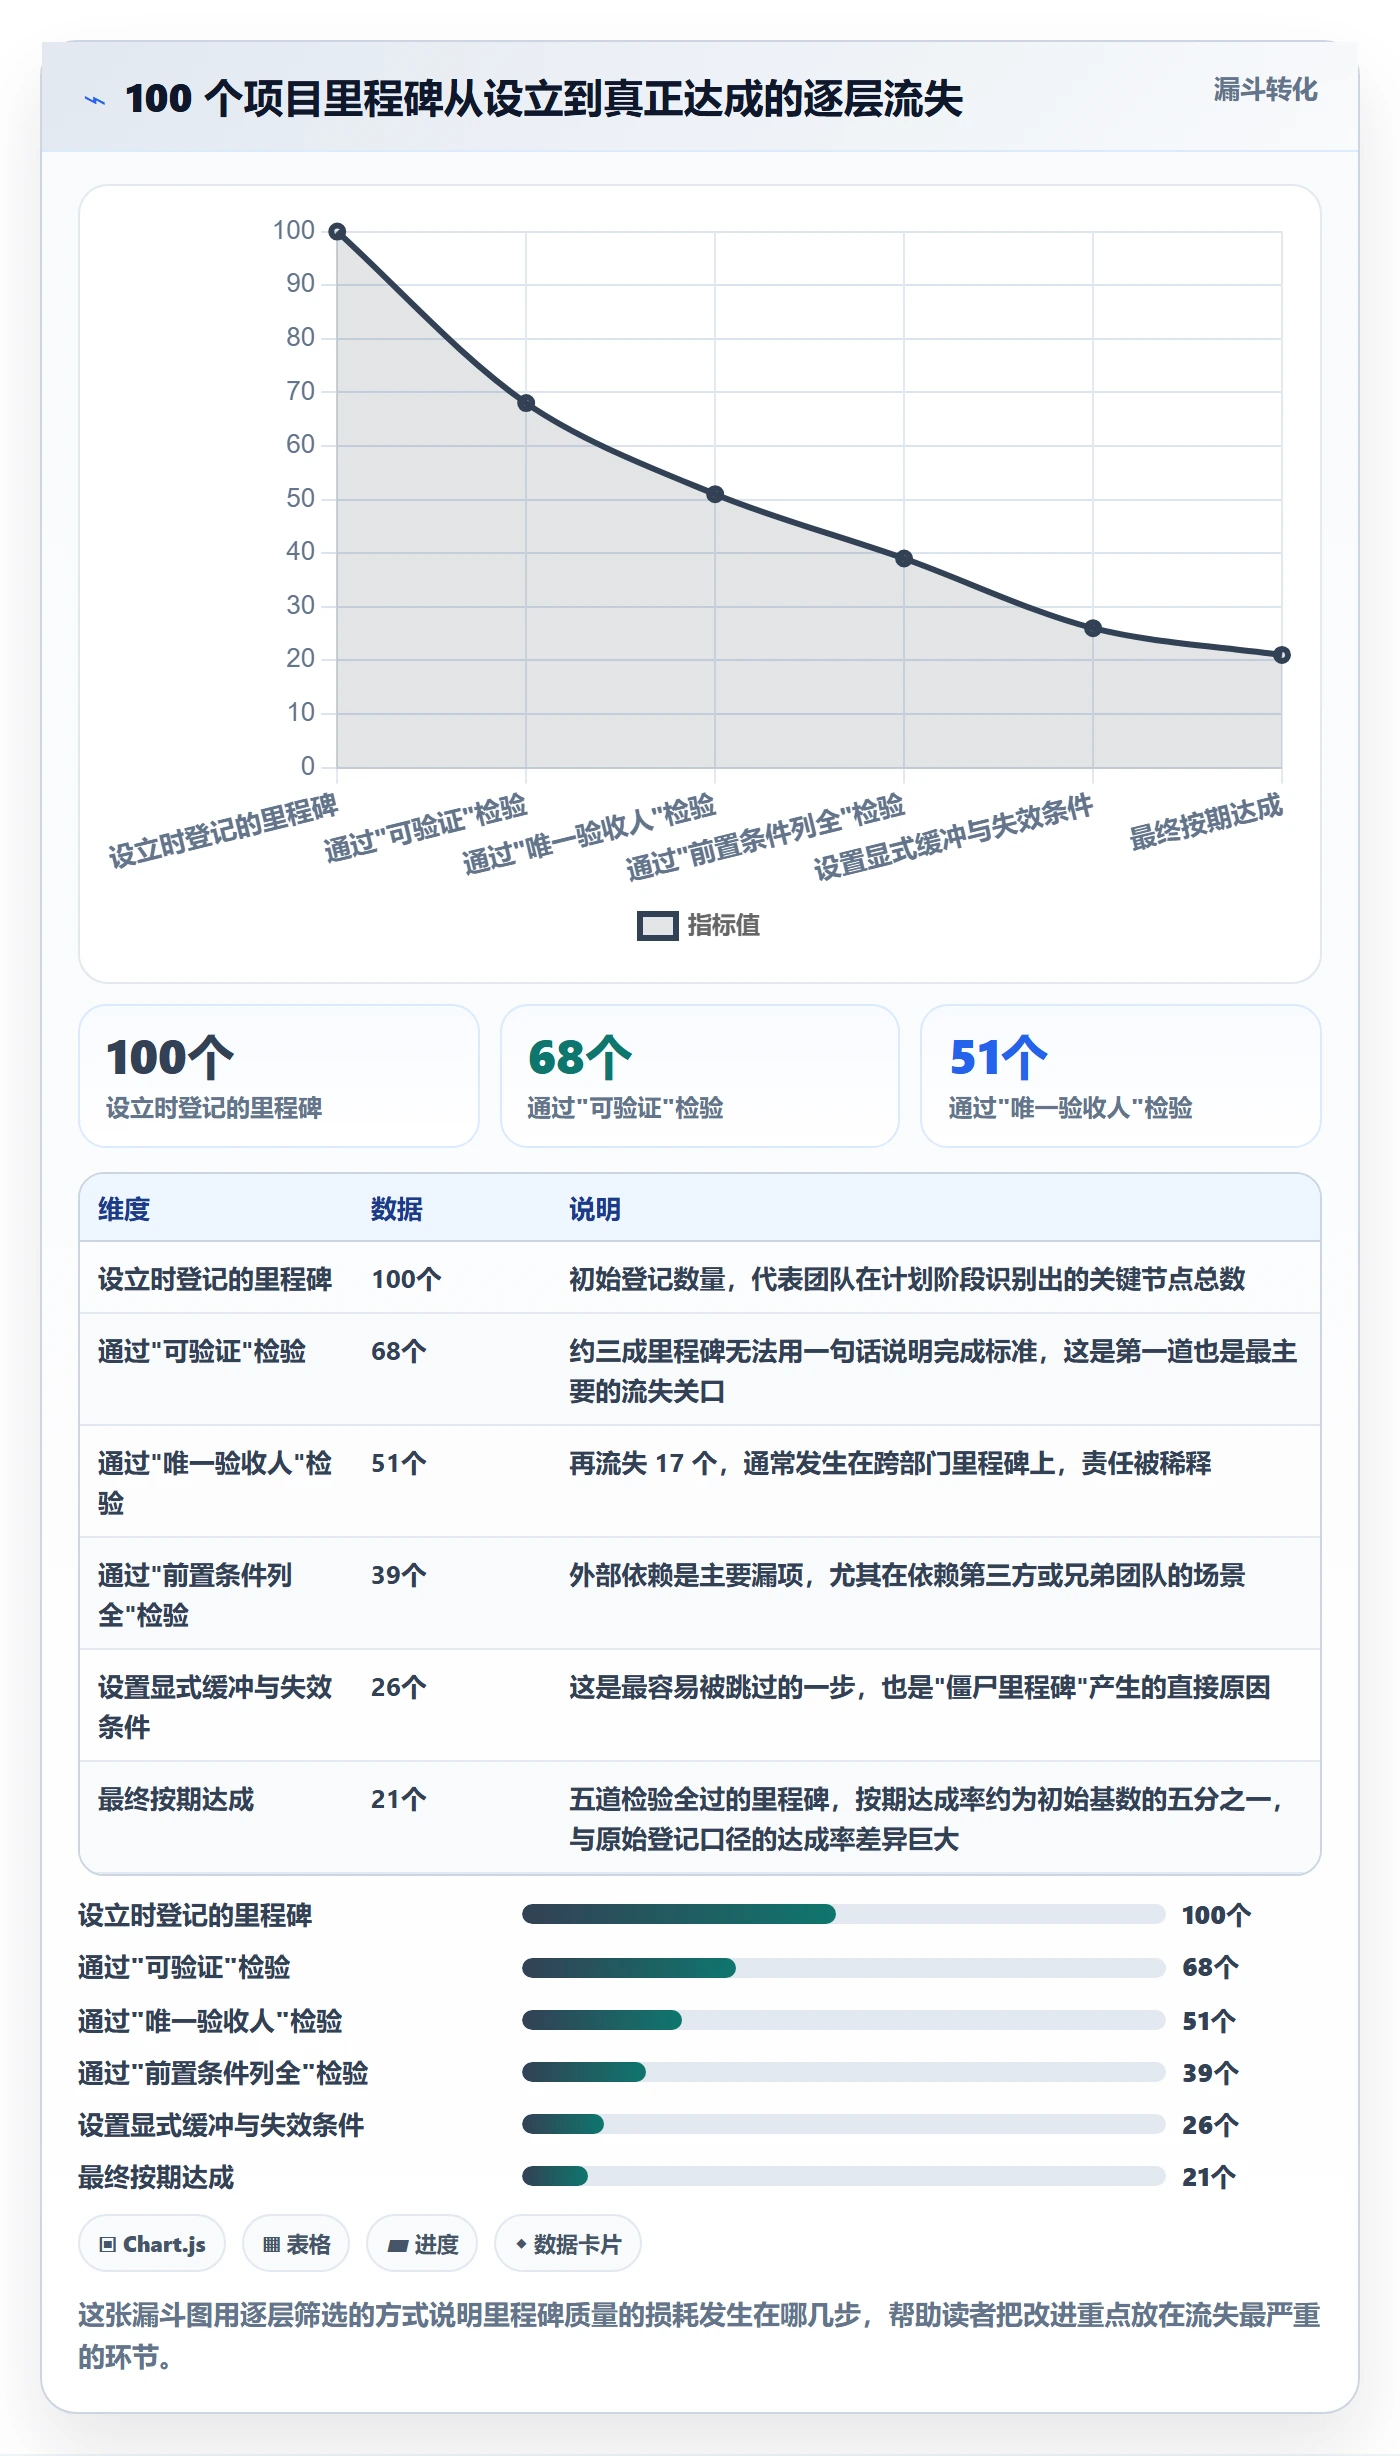1400x2456 pixels.
Task: Click progress bar for 通过"前置条件列全"检验
Action: (x=843, y=2072)
